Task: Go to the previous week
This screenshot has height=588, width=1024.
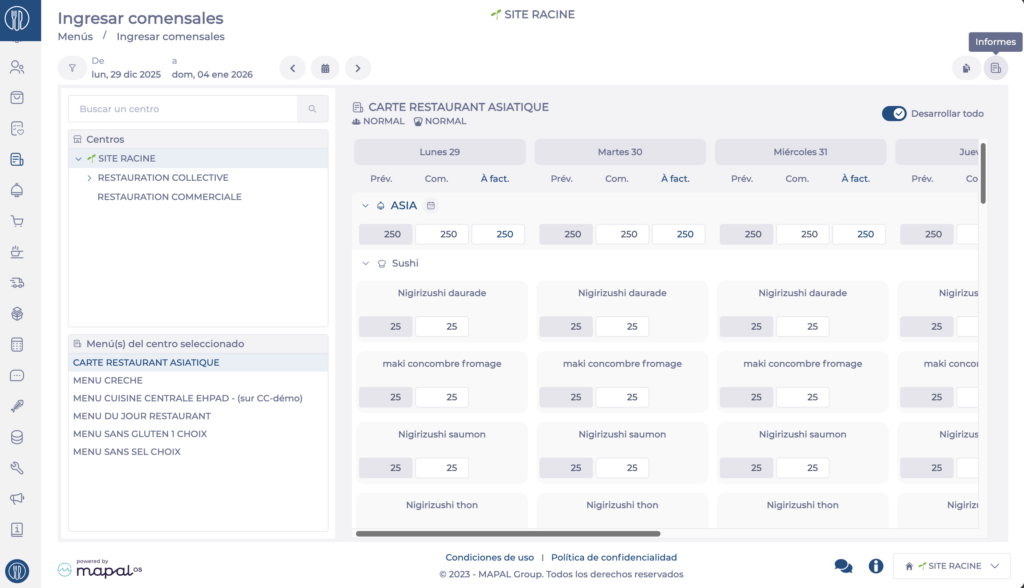Action: tap(293, 68)
